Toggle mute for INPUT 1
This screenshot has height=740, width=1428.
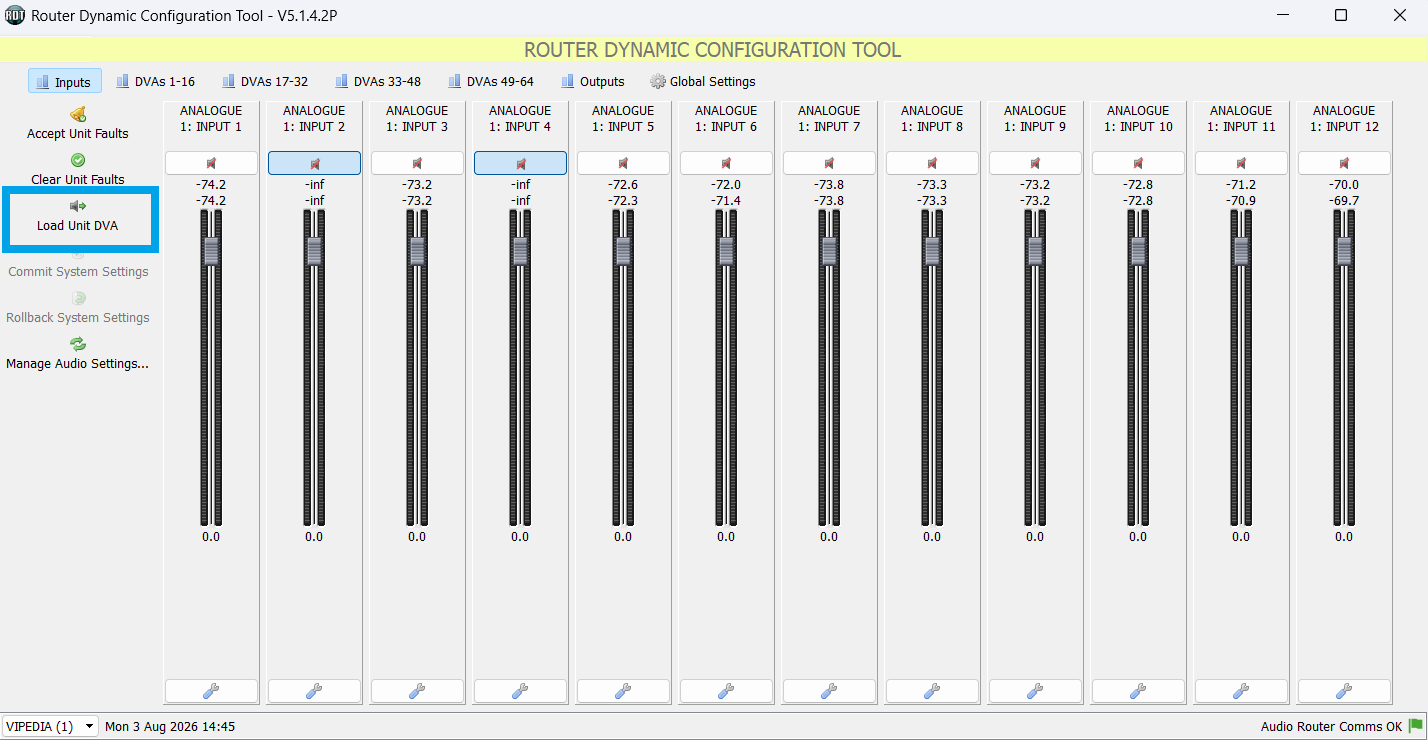click(x=211, y=163)
